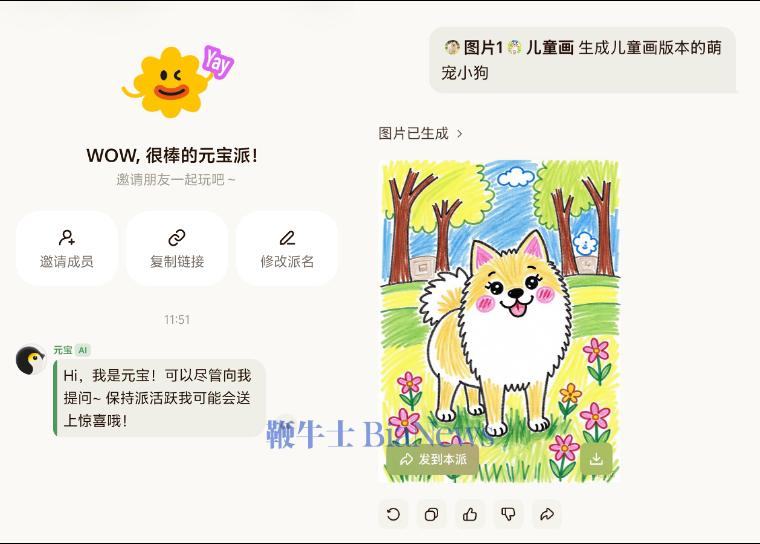Click the green AI badge beside 元宝

coord(83,350)
